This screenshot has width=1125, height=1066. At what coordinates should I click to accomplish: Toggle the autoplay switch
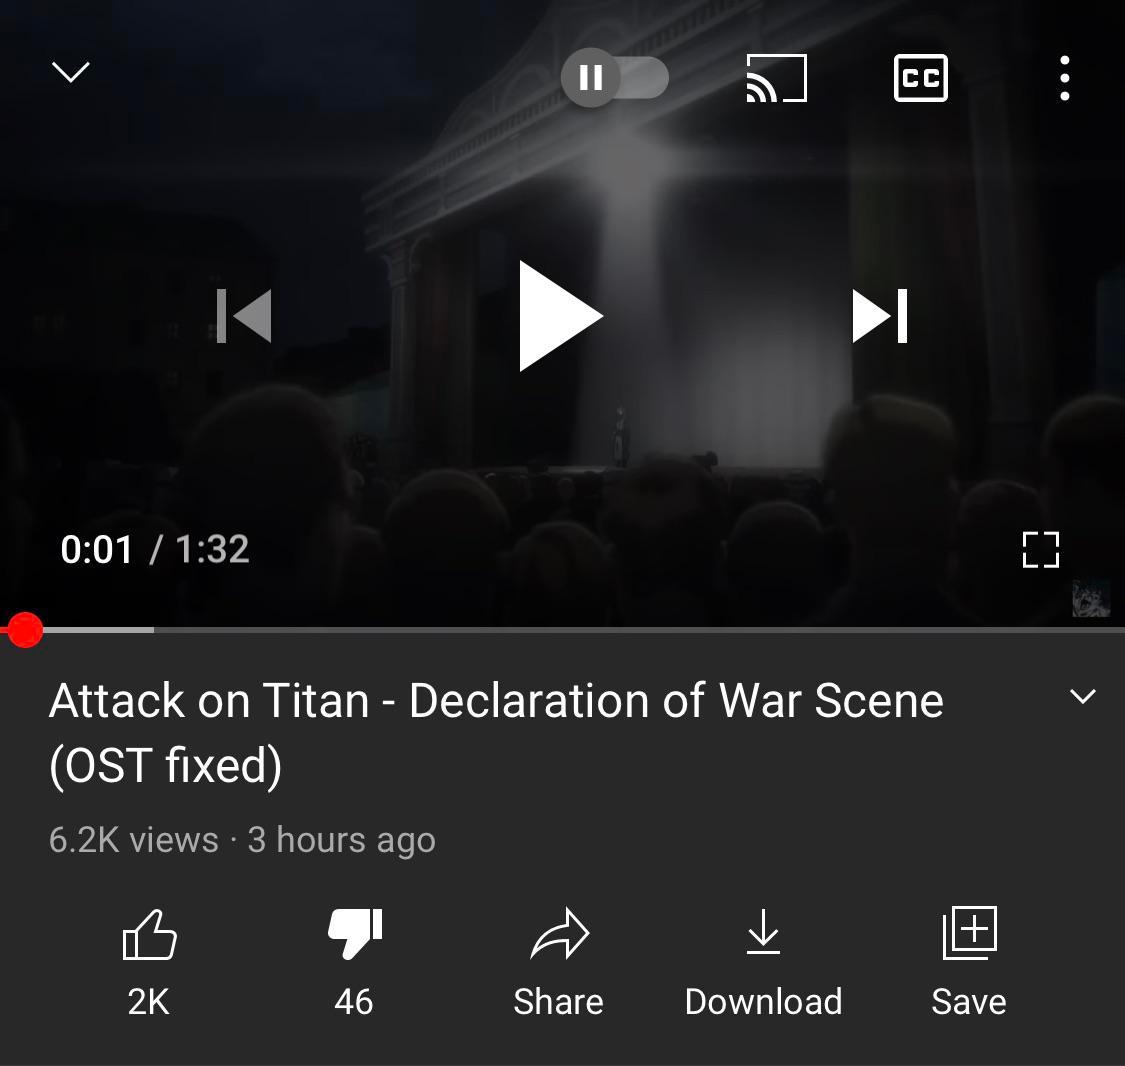[614, 77]
